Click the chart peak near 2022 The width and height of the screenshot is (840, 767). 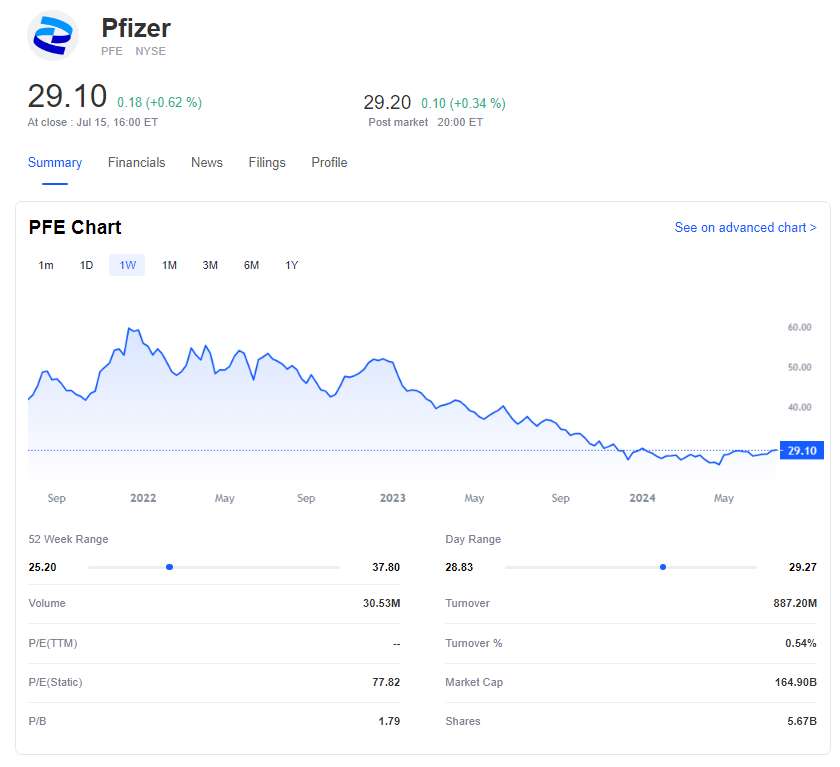coord(130,329)
